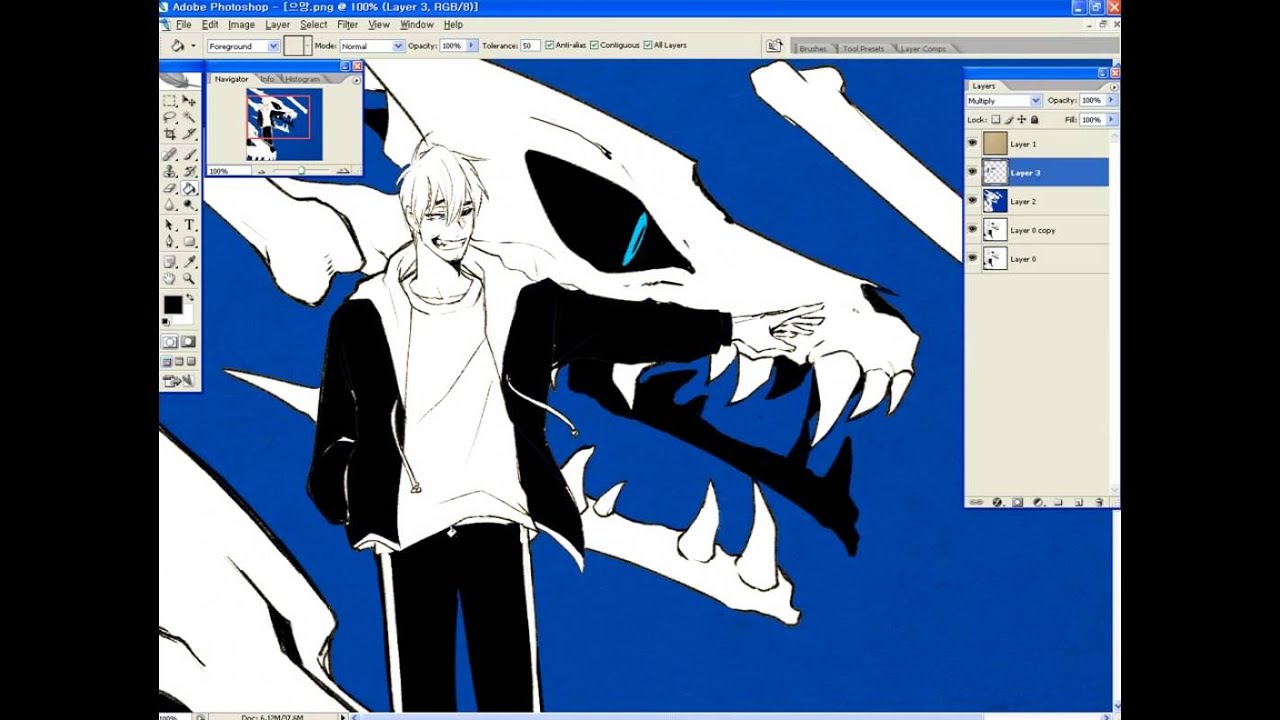The image size is (1280, 720).
Task: Select the Magic Wand tool
Action: click(189, 117)
